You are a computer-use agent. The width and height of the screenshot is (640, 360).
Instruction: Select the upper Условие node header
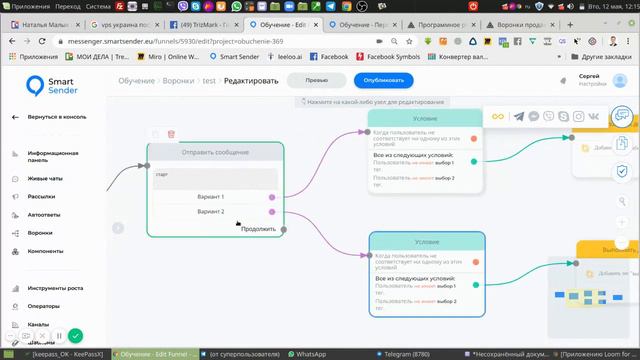(x=425, y=118)
